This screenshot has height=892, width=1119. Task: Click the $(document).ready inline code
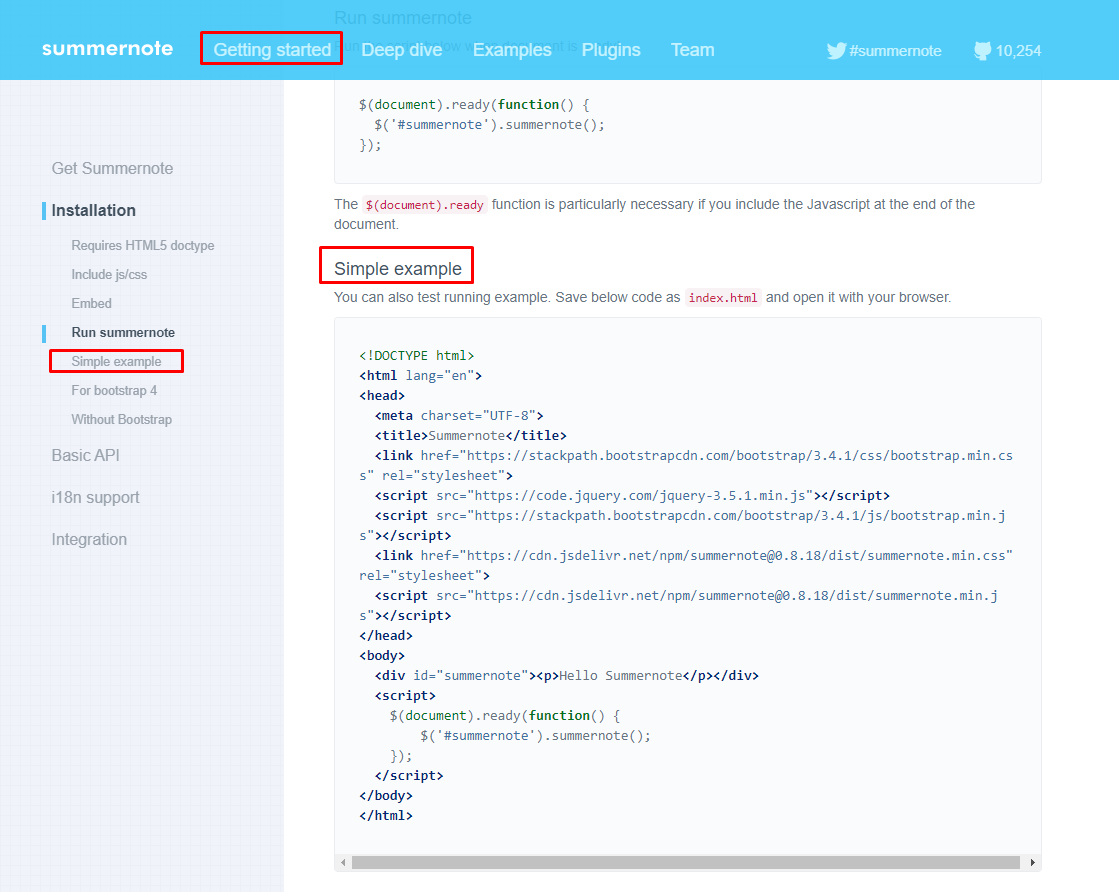click(425, 205)
